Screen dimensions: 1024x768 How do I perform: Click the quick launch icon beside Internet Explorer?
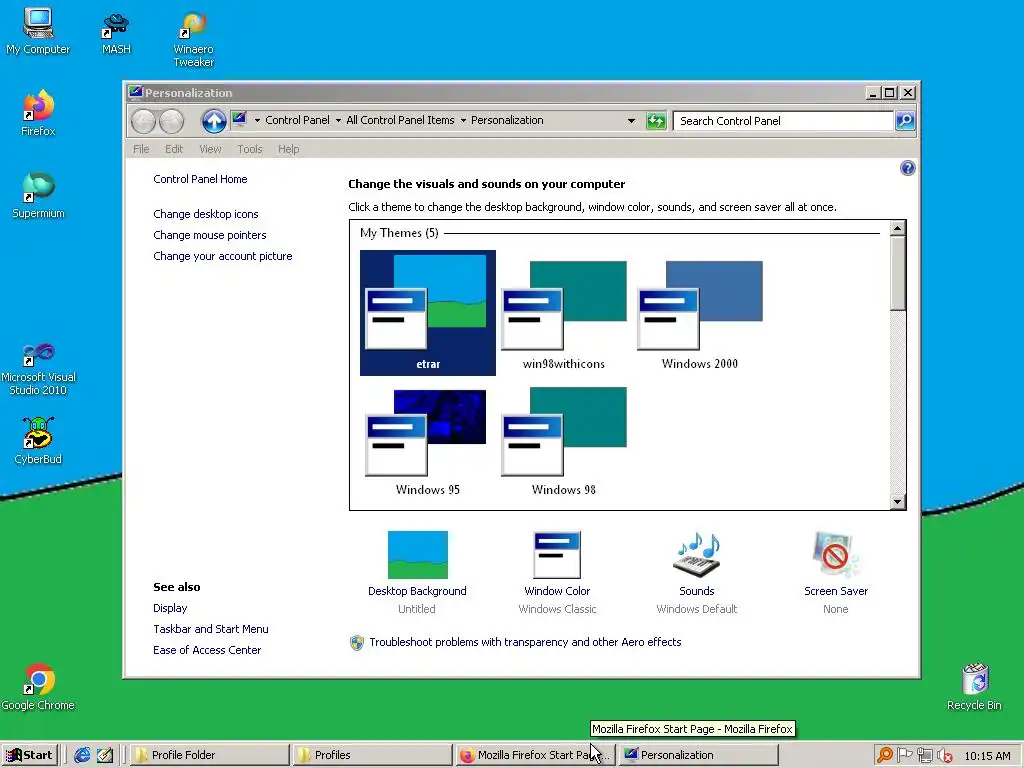click(x=104, y=755)
